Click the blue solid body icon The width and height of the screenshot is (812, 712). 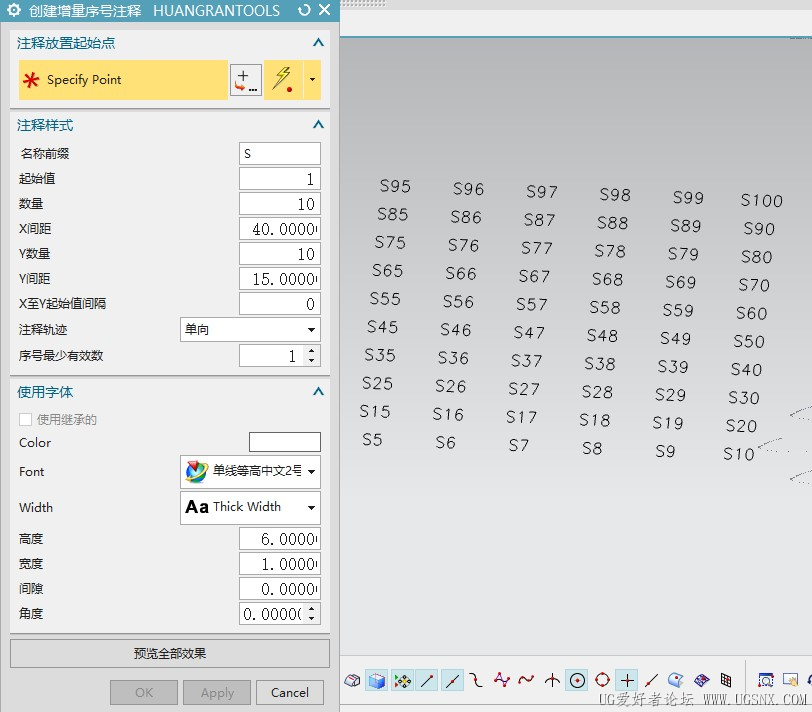377,680
